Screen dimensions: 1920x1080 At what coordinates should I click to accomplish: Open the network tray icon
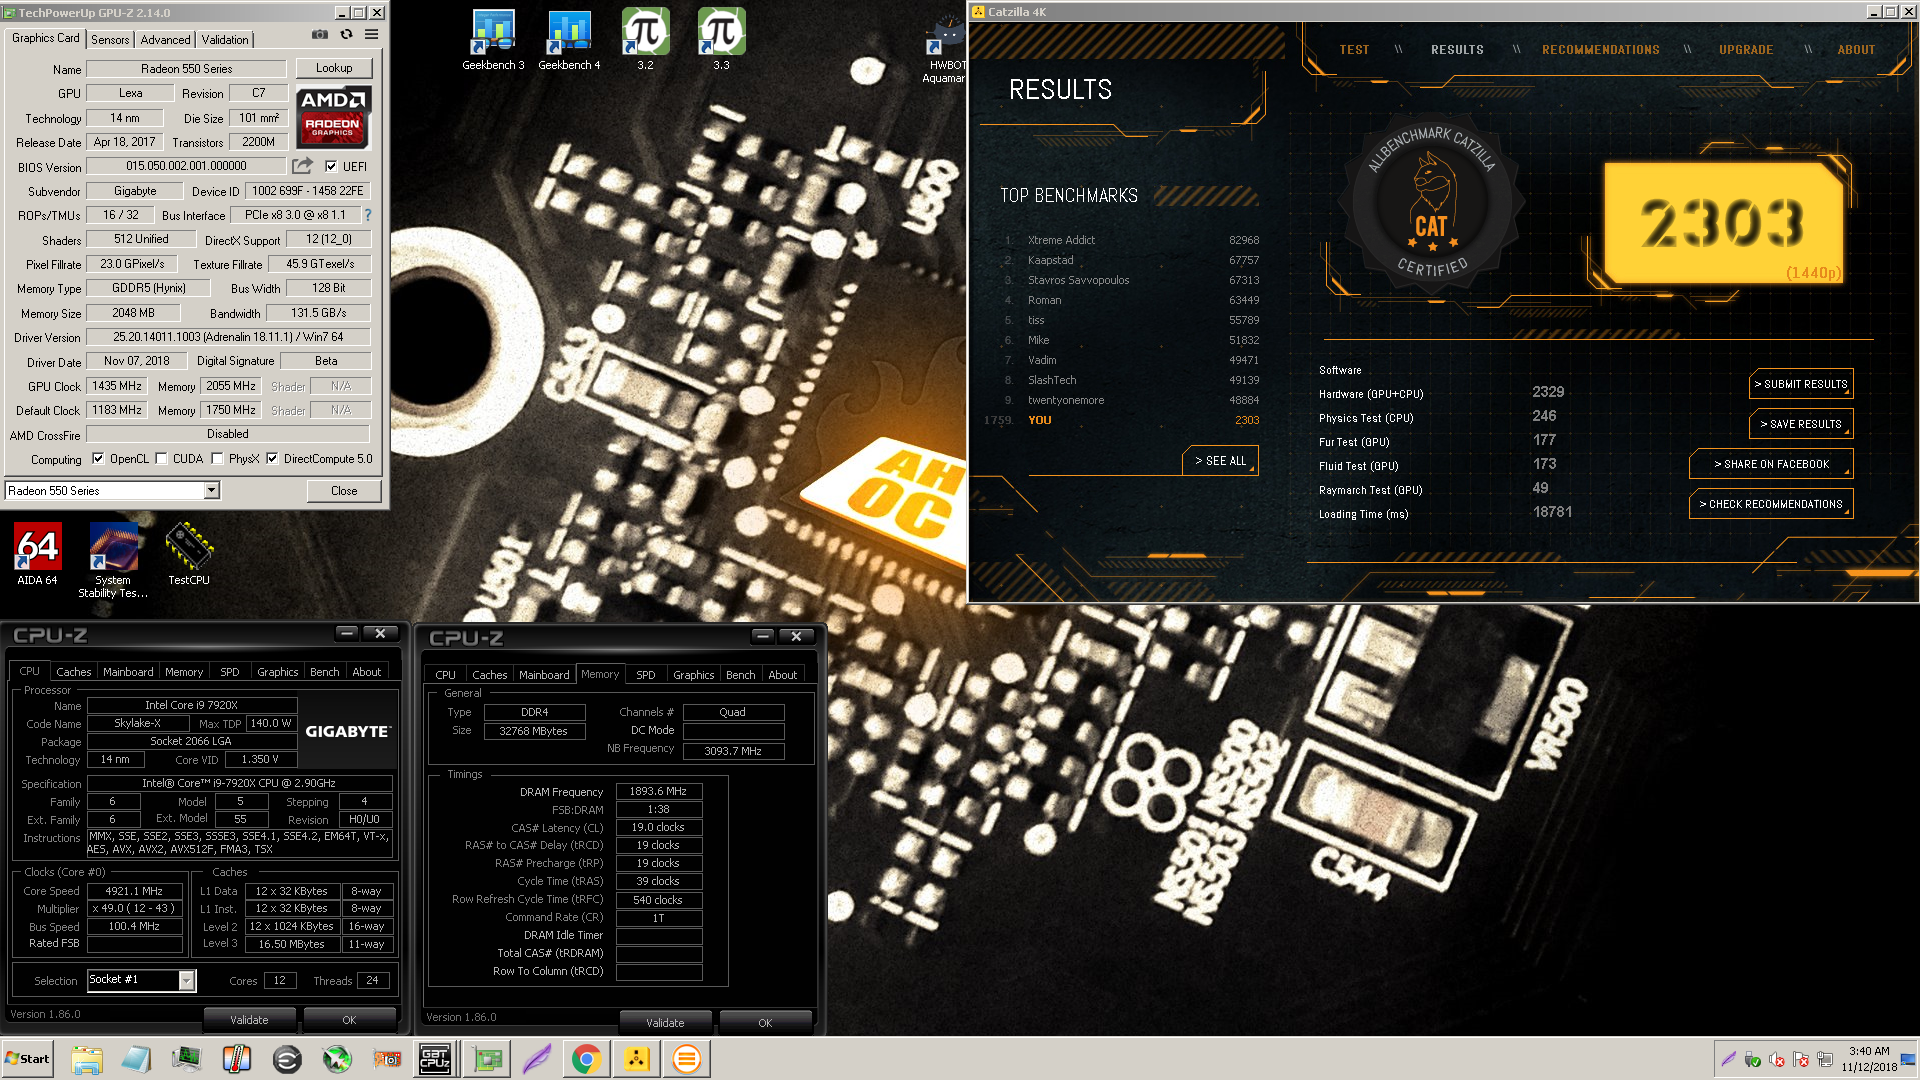tap(1825, 1060)
